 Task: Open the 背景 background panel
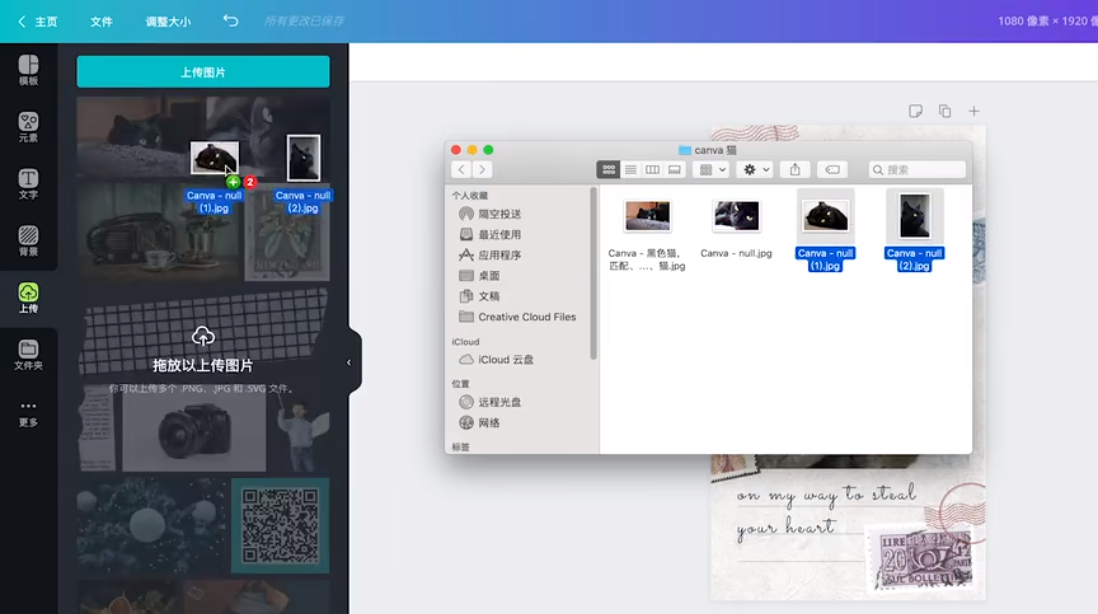(28, 240)
